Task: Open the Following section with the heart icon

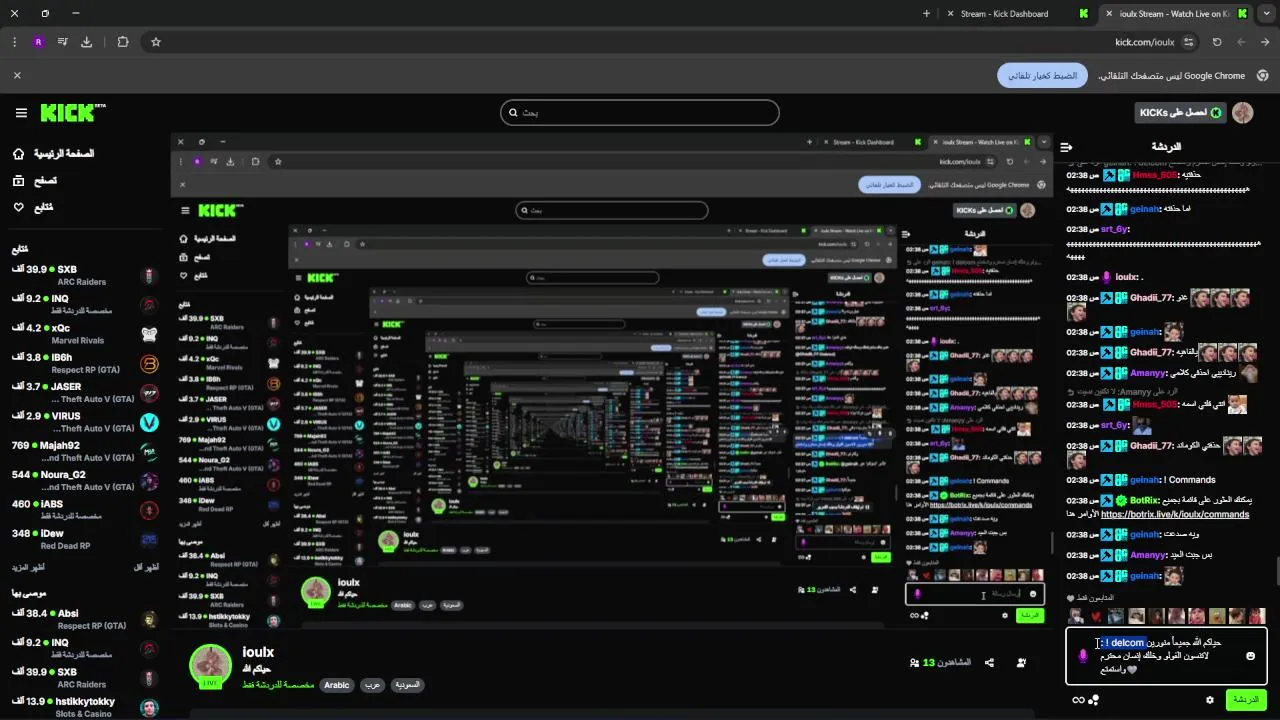Action: (33, 207)
